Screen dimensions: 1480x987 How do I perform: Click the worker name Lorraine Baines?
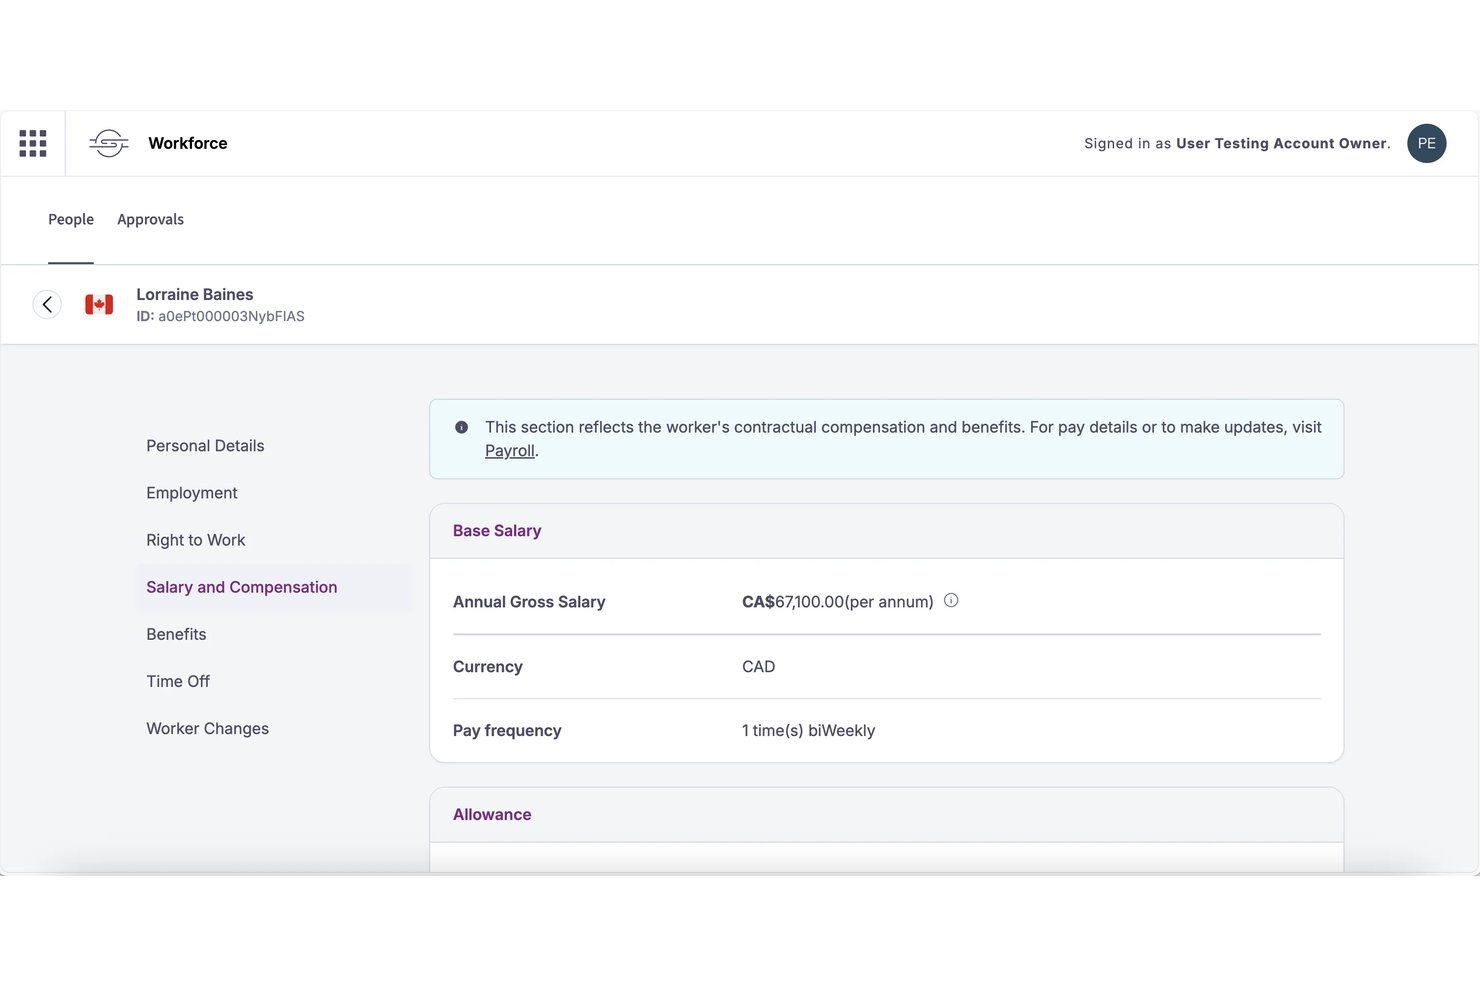click(195, 294)
